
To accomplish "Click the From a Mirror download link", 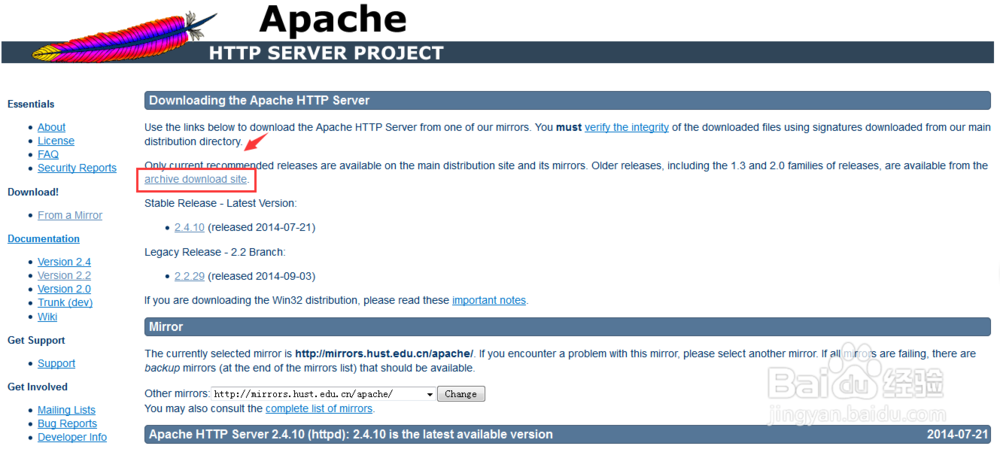I will (70, 215).
